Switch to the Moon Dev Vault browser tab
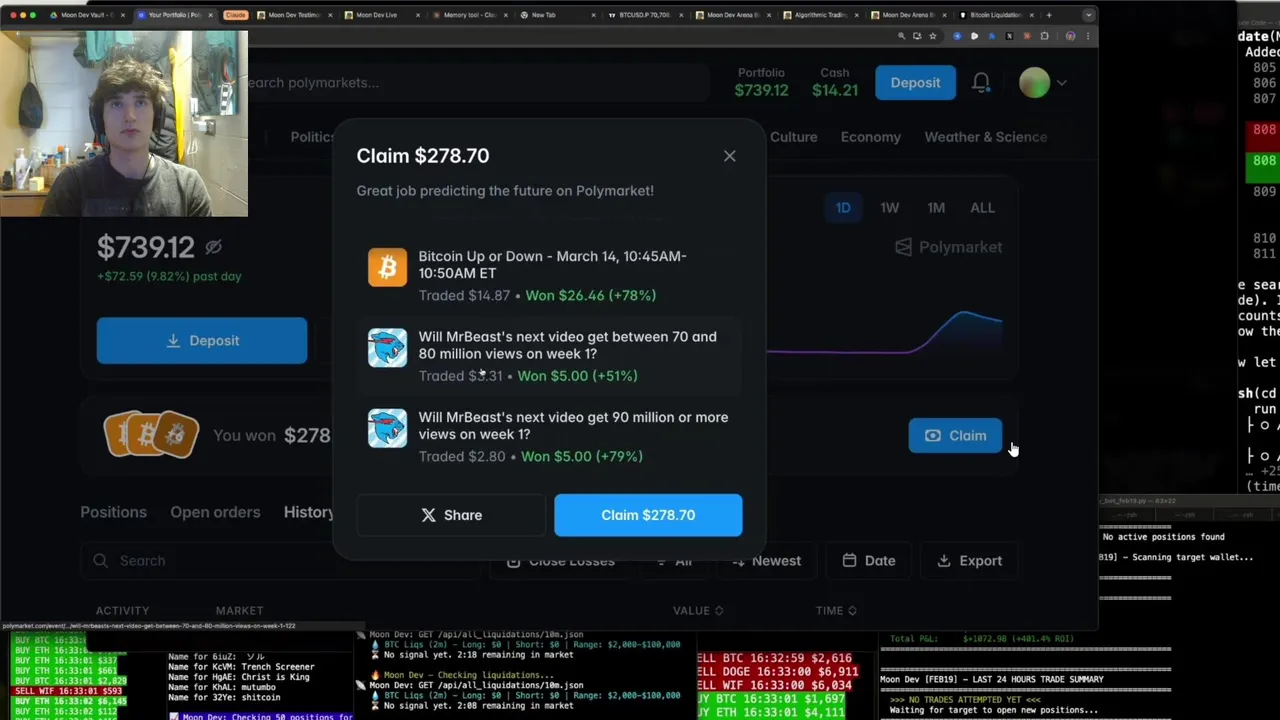The image size is (1280, 720). point(85,15)
